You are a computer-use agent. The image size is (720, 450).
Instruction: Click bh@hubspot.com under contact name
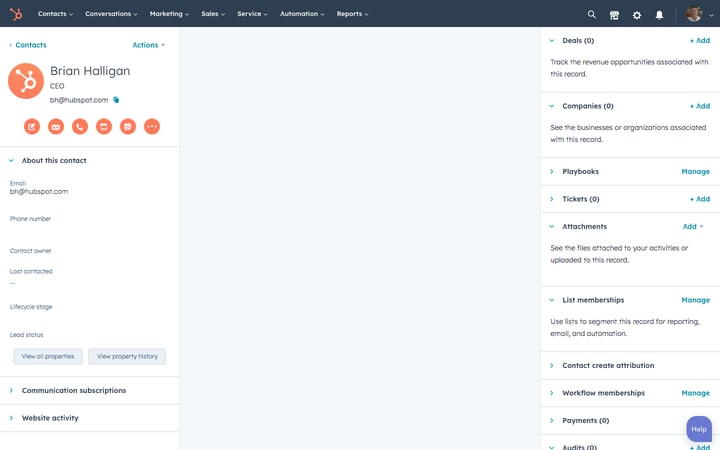click(x=79, y=100)
